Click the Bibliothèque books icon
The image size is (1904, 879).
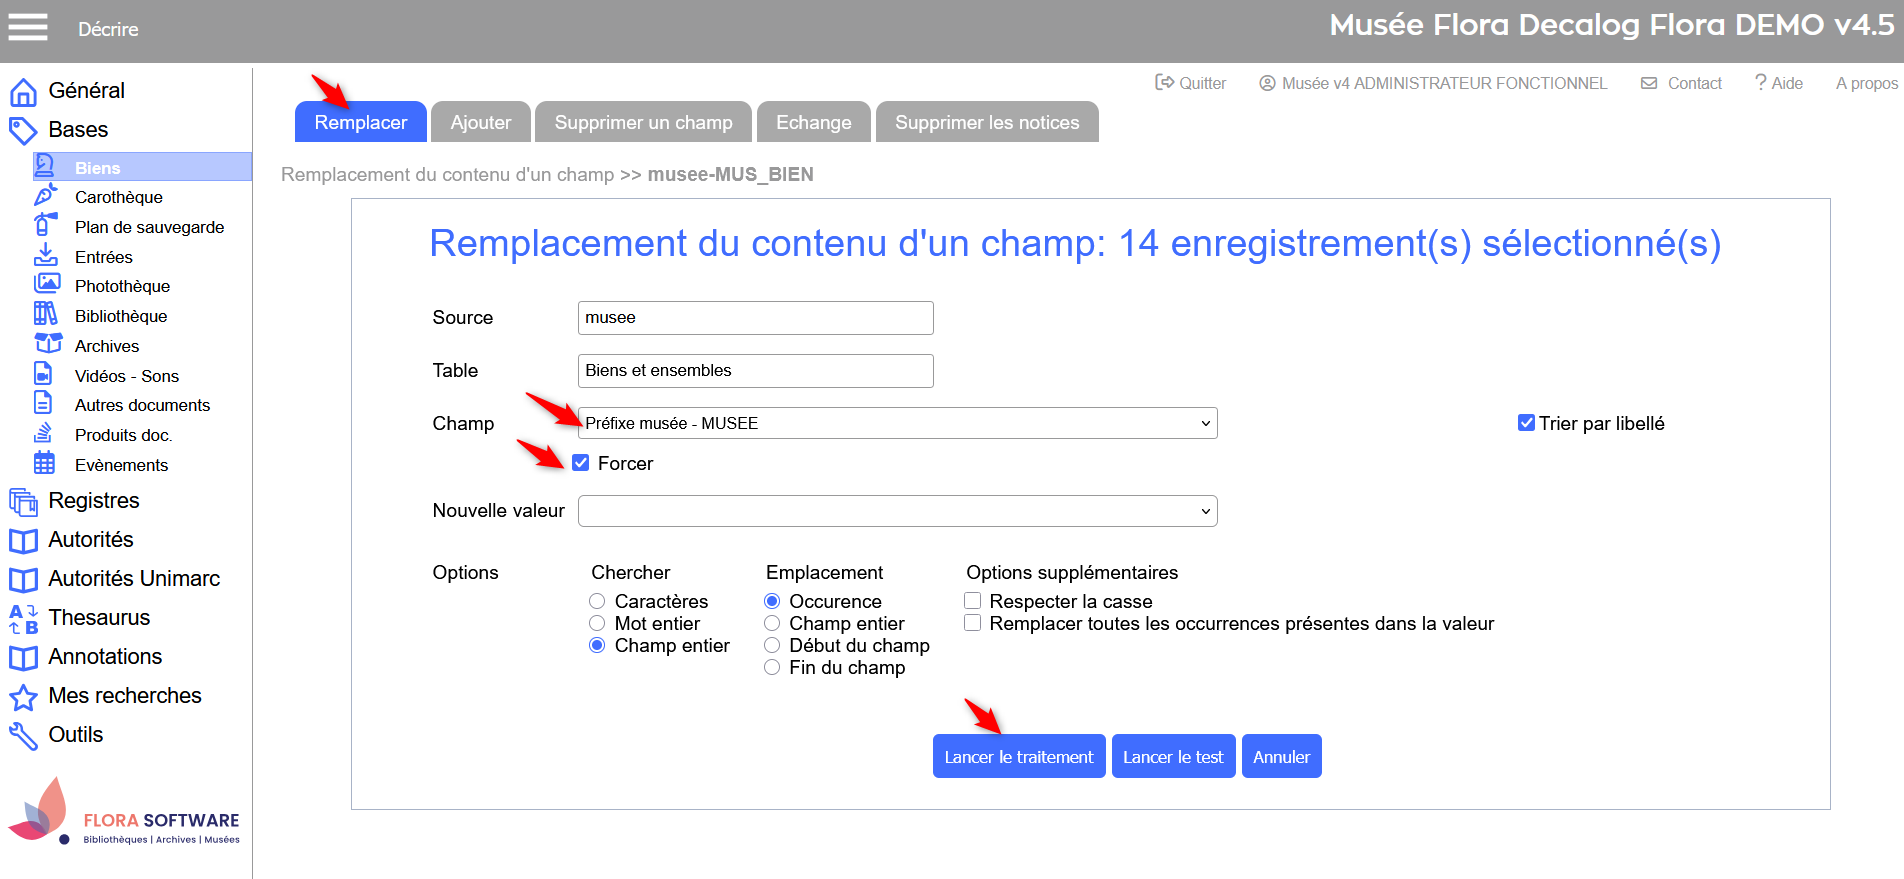(46, 315)
